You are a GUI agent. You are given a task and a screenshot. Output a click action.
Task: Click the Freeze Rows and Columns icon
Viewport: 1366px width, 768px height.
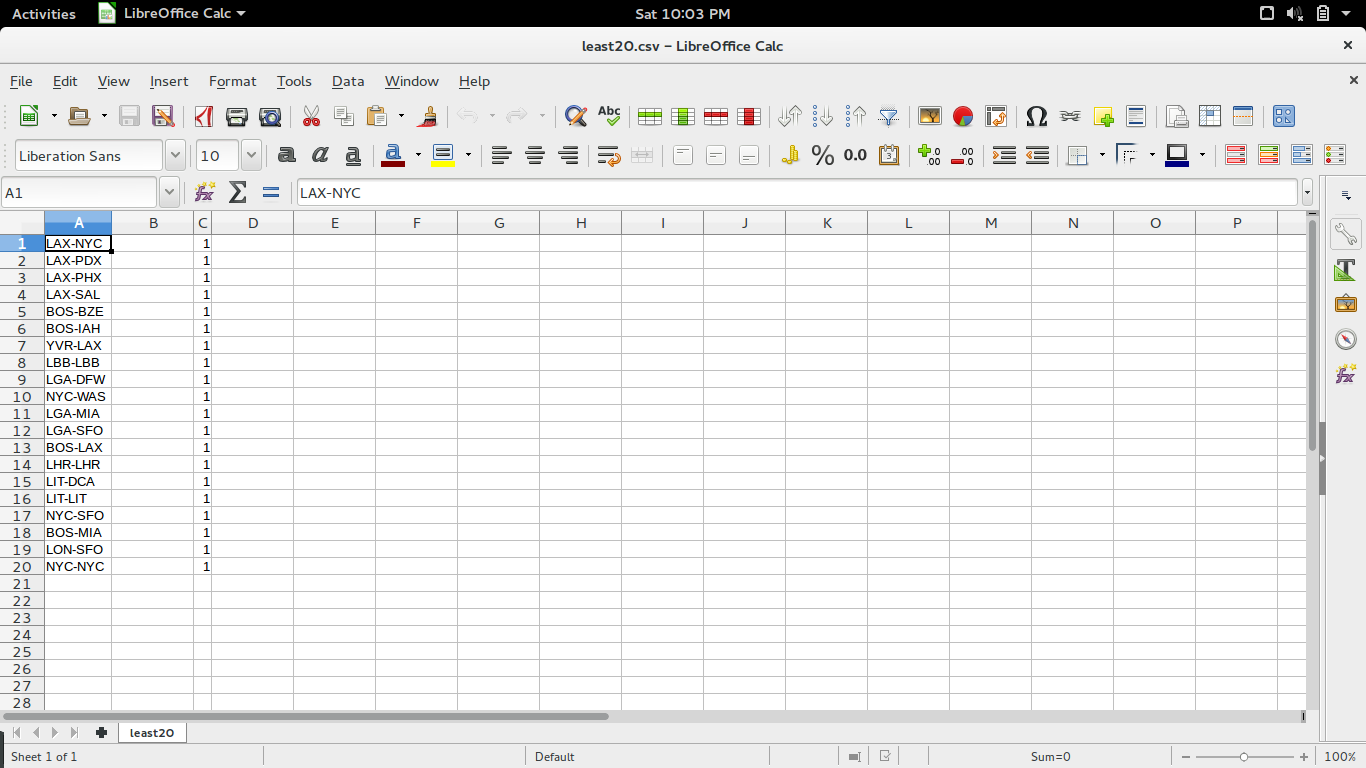pyautogui.click(x=1210, y=116)
